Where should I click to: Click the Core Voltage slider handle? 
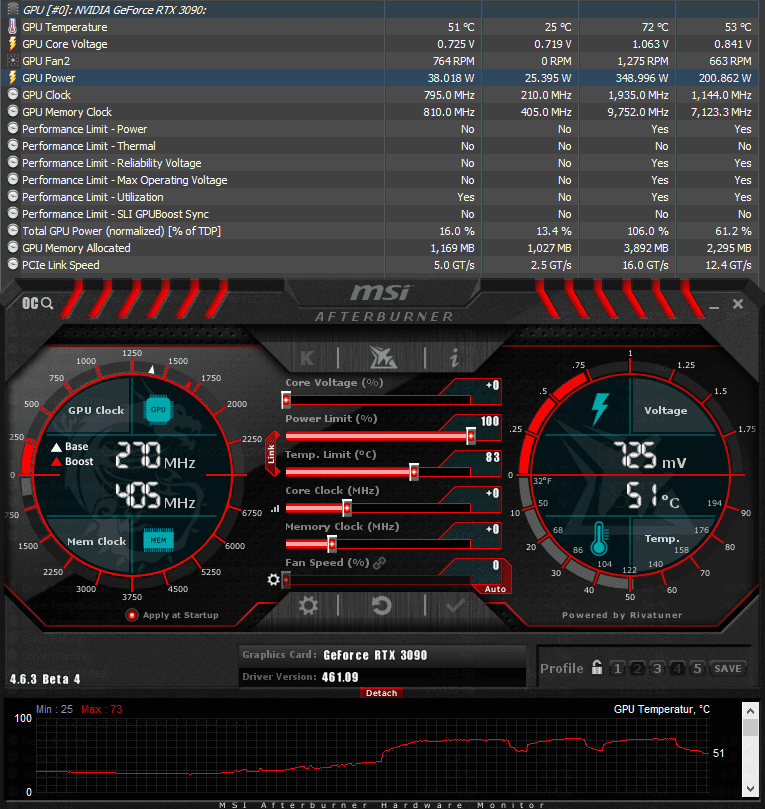point(286,400)
